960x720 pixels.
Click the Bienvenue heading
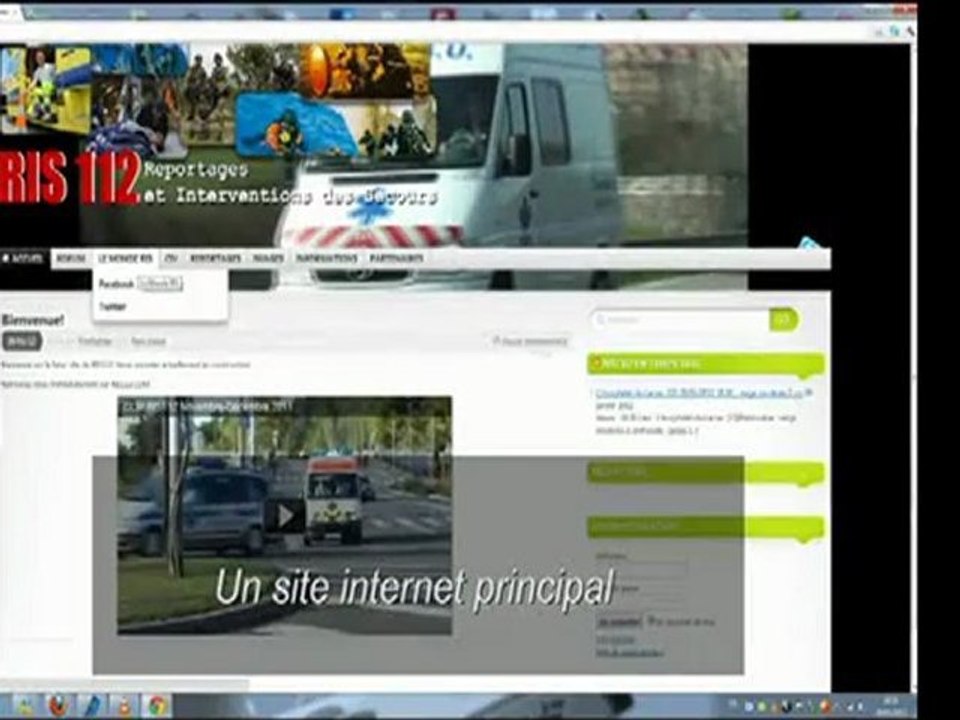32,320
